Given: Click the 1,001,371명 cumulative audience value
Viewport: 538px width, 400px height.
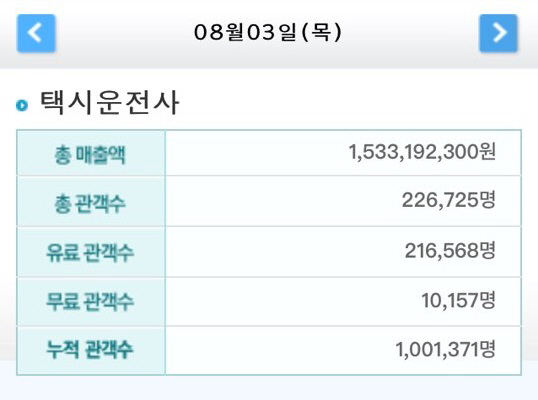Looking at the screenshot, I should [446, 350].
